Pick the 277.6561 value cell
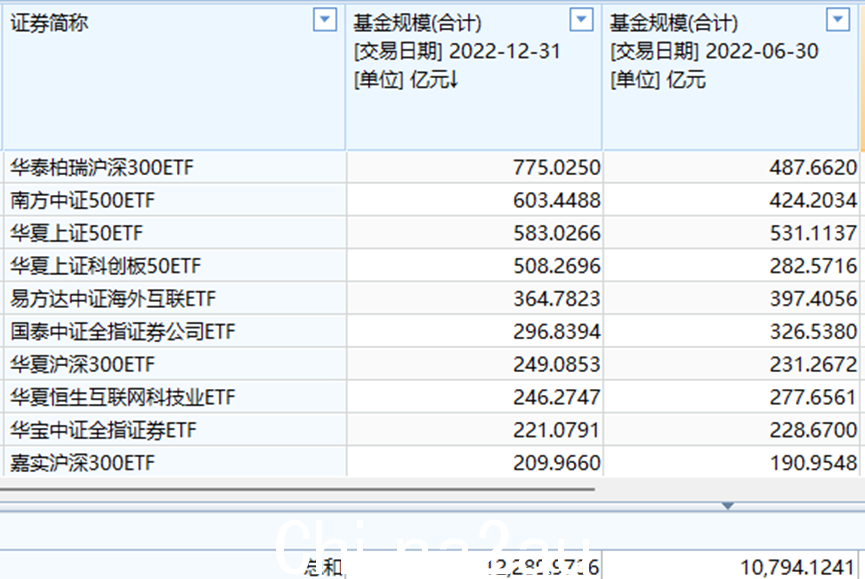The image size is (865, 579). 731,397
